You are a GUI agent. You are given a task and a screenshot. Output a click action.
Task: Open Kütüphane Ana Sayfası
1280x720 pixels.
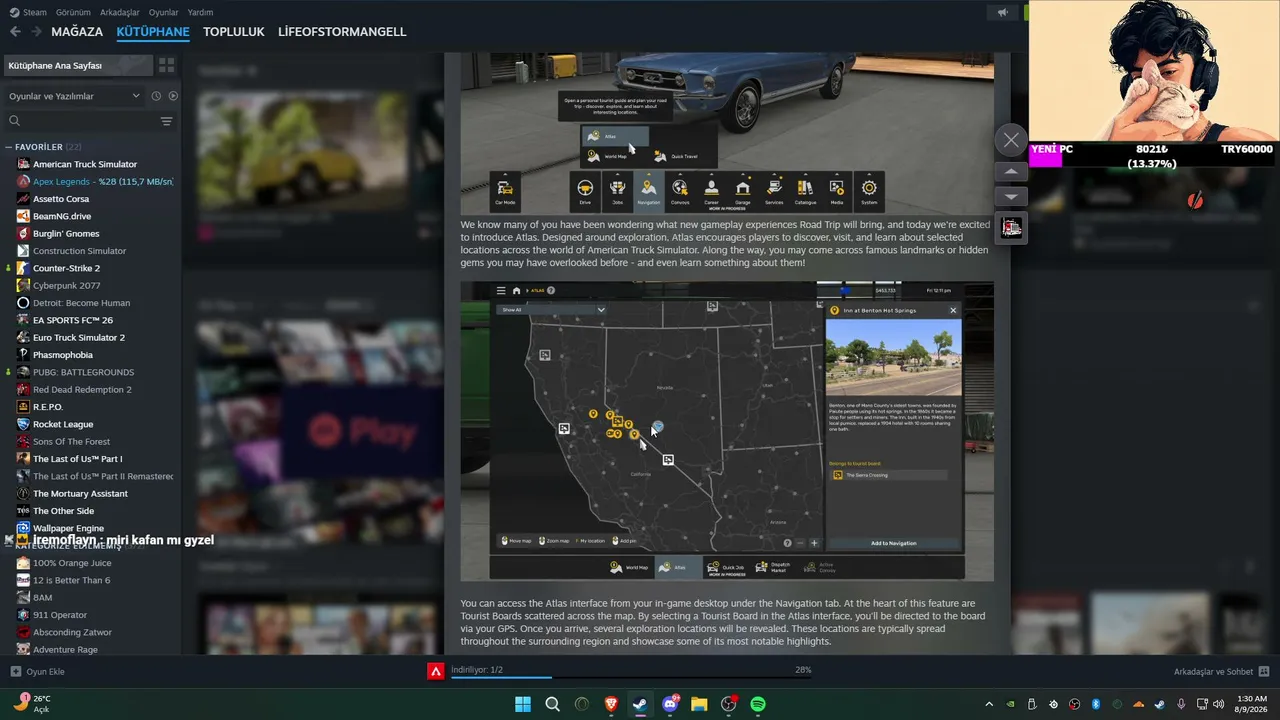coord(77,66)
